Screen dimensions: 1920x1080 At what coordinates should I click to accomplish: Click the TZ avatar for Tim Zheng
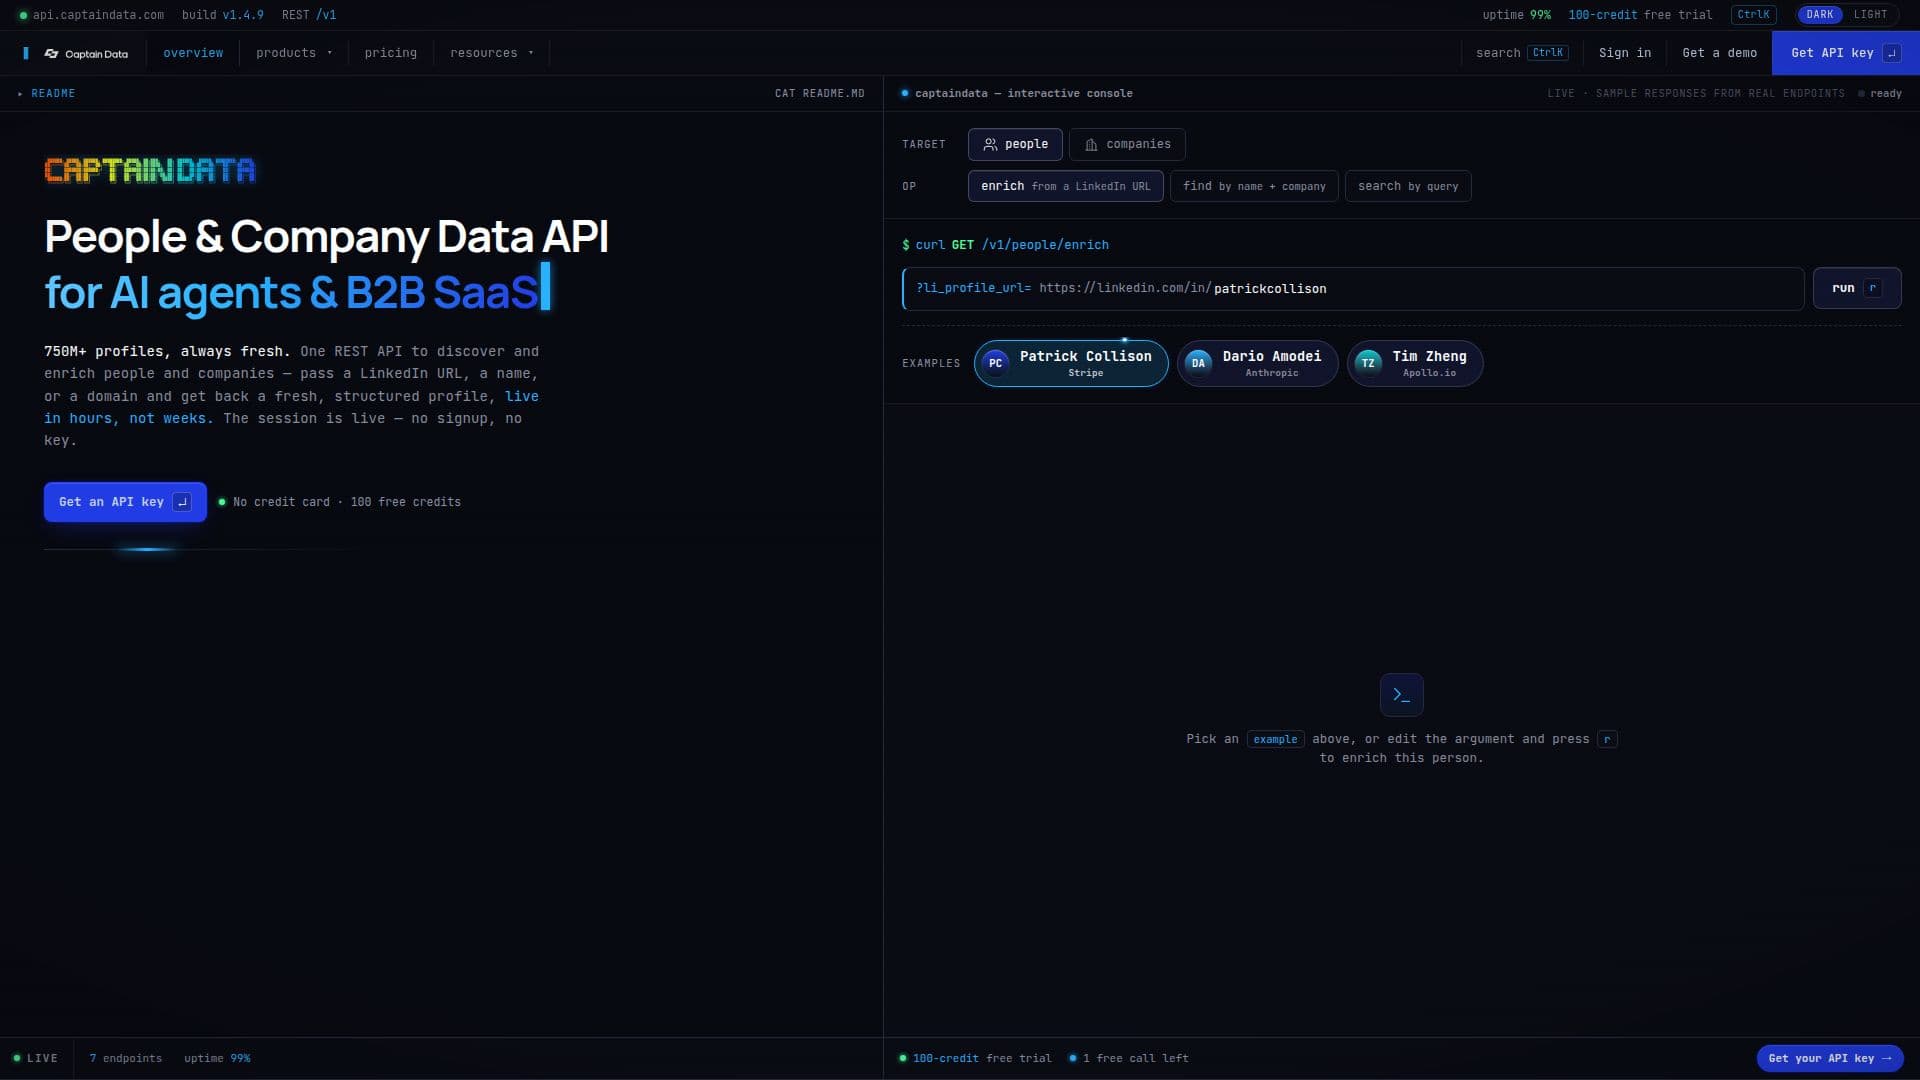pyautogui.click(x=1368, y=363)
